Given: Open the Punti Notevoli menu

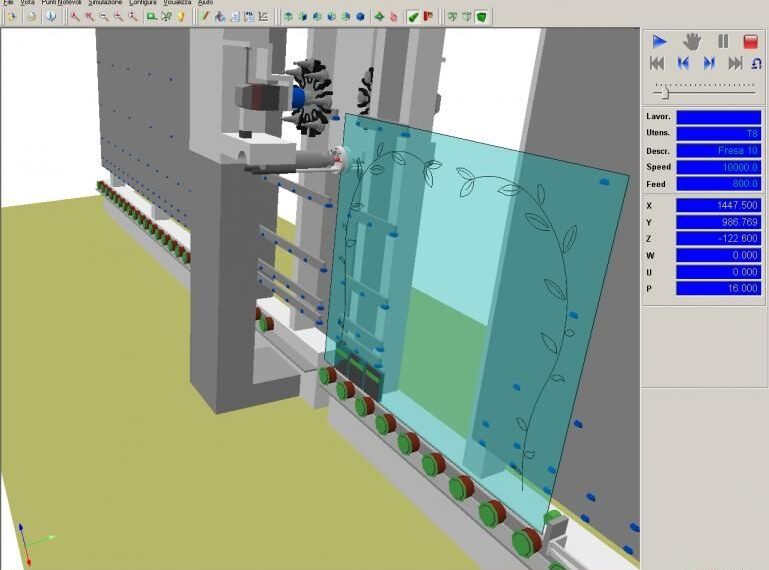Looking at the screenshot, I should 61,2.
